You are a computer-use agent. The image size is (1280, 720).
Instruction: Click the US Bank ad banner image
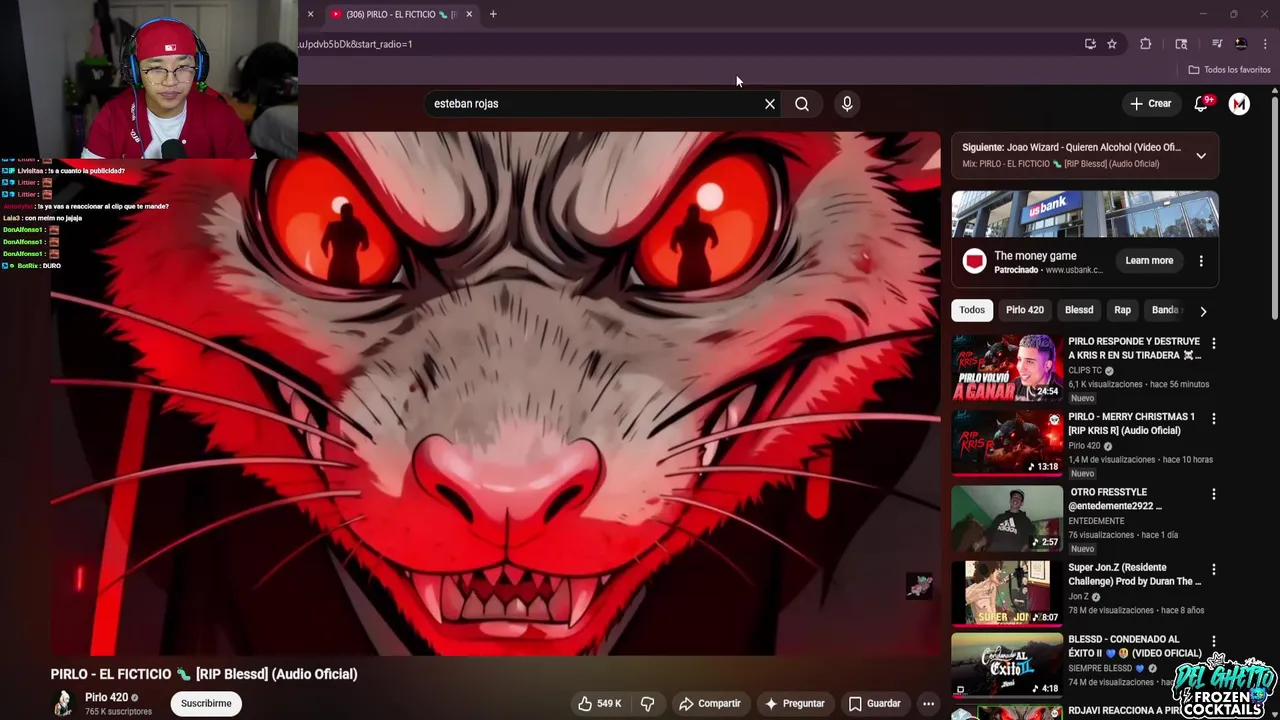click(1085, 213)
